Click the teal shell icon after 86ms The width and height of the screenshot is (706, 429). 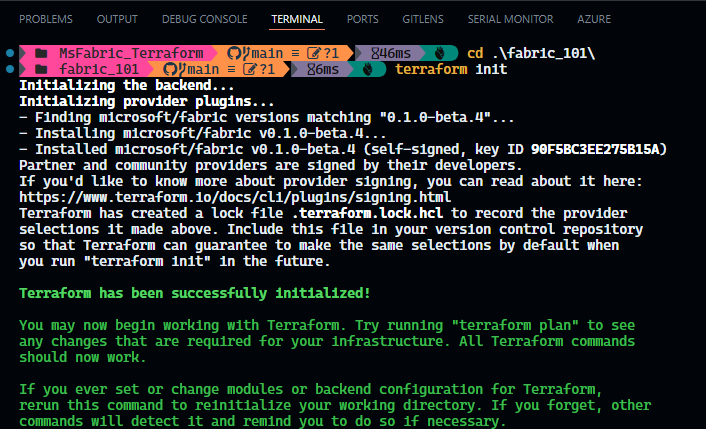[368, 69]
